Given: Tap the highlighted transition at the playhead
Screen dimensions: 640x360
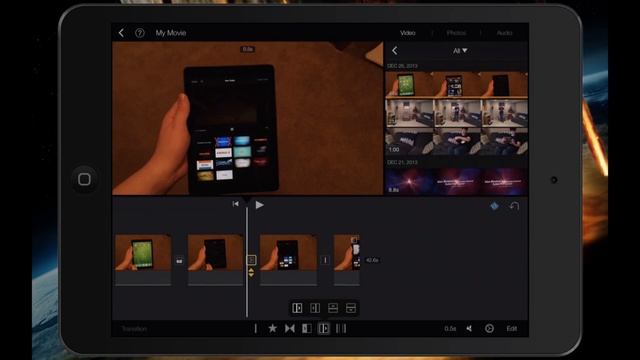Looking at the screenshot, I should (251, 260).
